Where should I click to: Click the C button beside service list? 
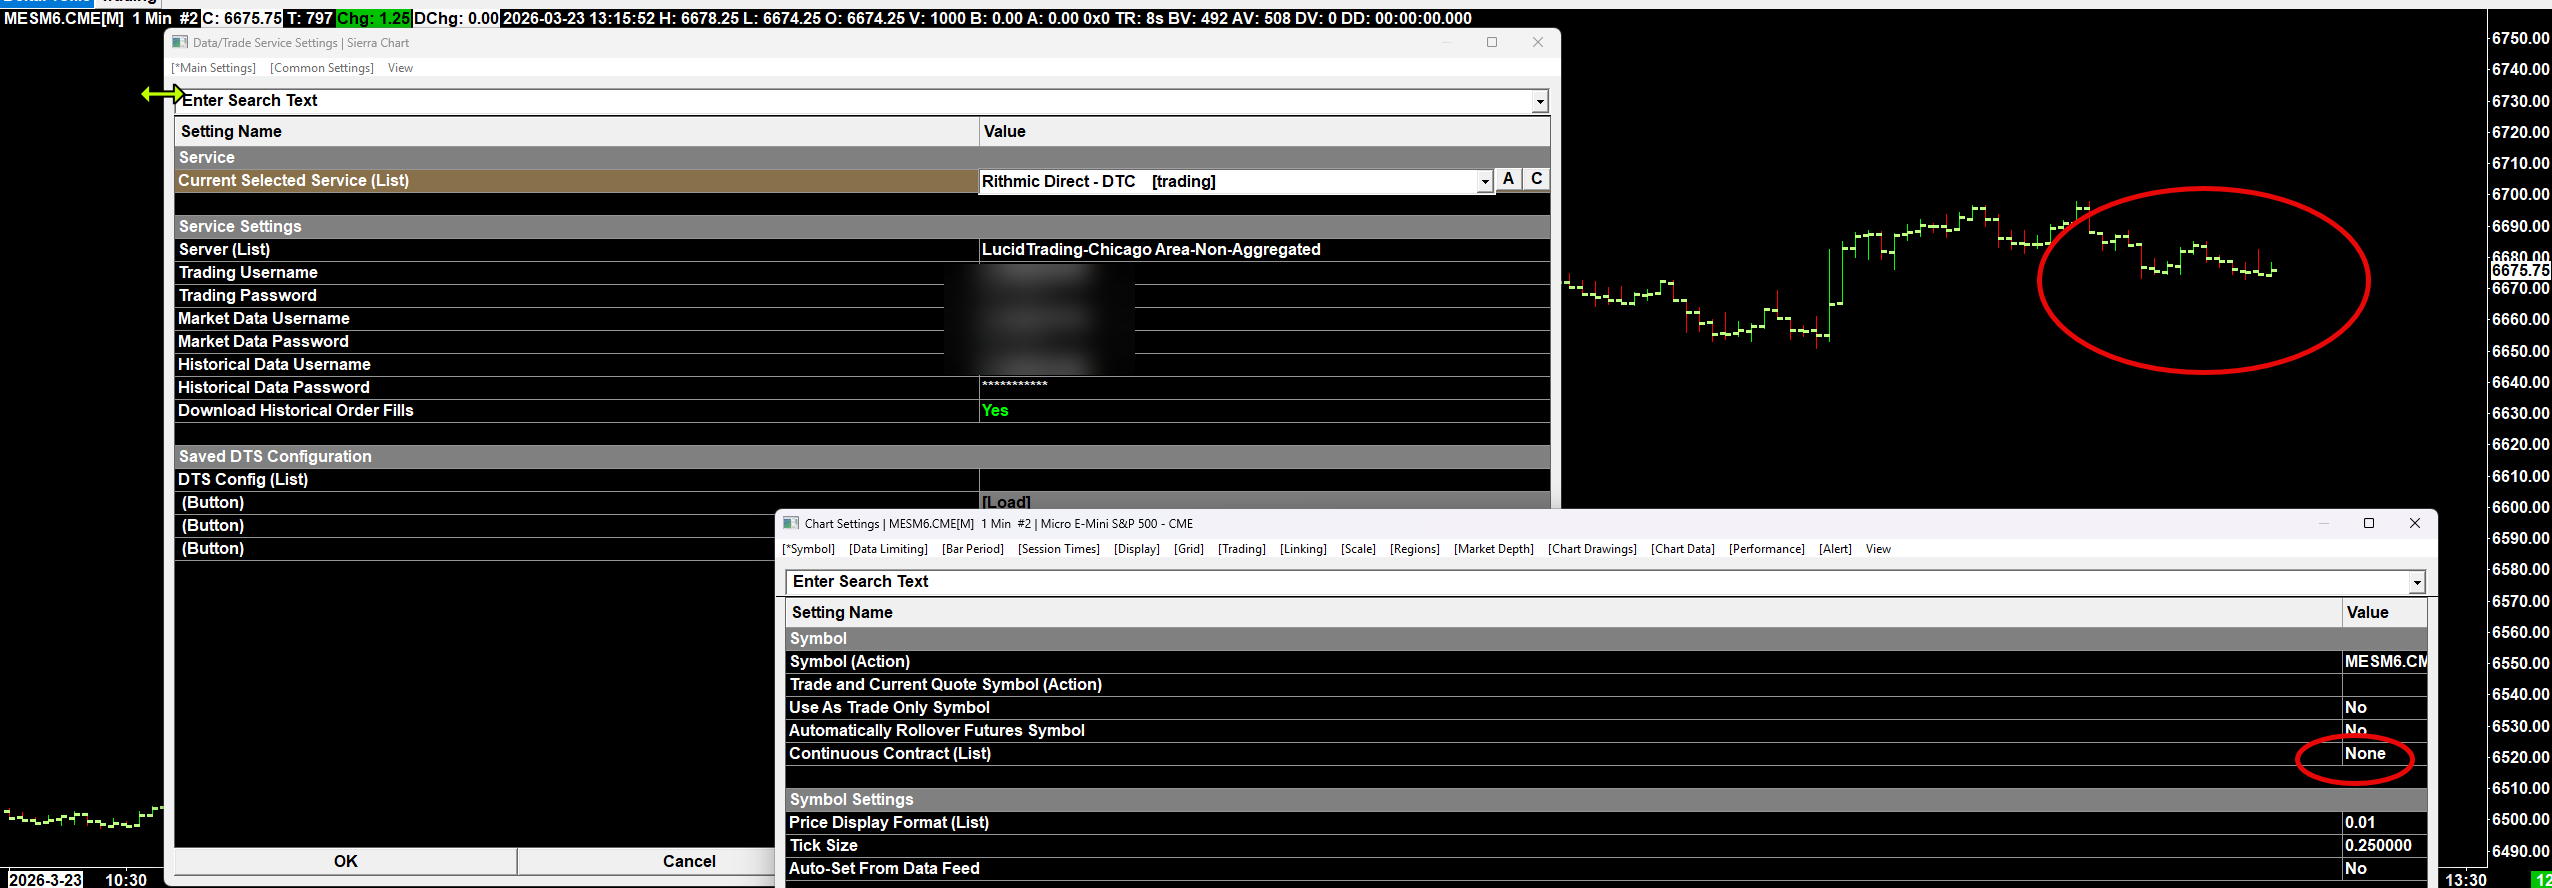[1537, 179]
